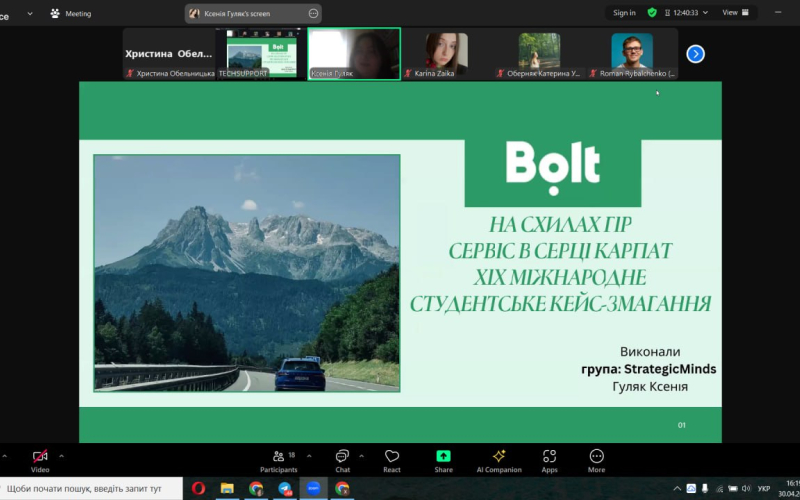Open React emoji reactions
Viewport: 800px width, 500px height.
(x=392, y=460)
